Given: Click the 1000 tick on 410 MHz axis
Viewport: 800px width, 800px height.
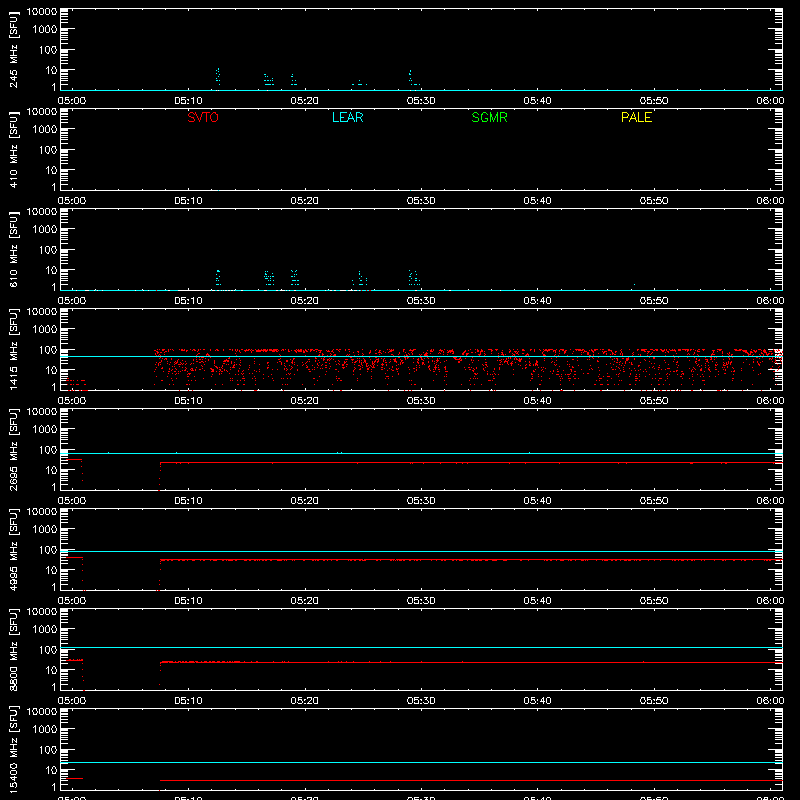Looking at the screenshot, I should click(x=45, y=129).
